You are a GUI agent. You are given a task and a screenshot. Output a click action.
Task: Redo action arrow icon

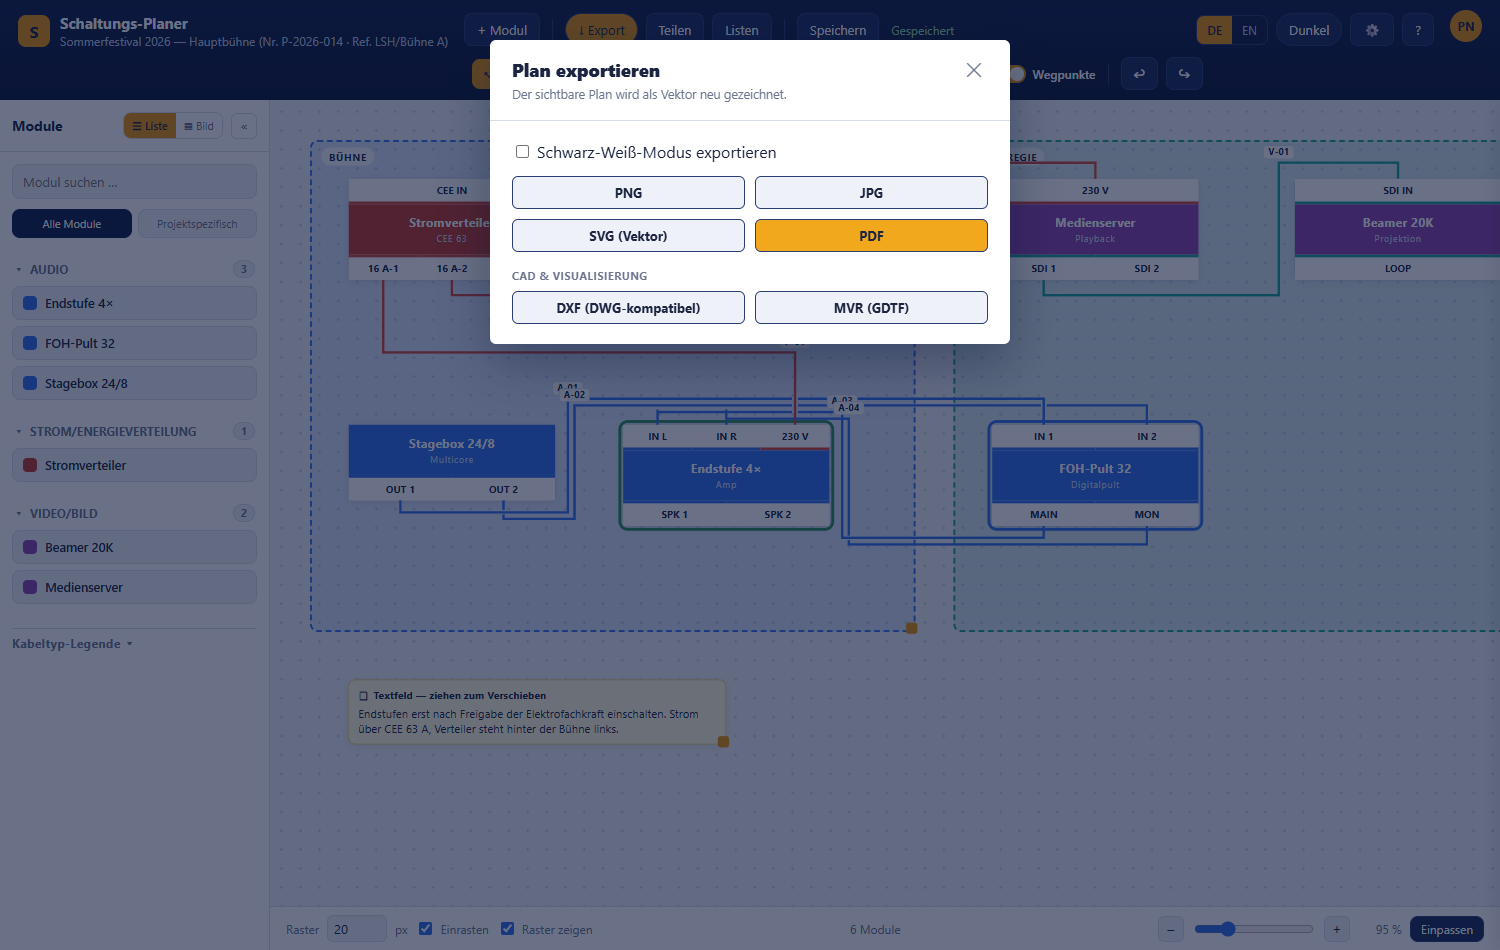[x=1184, y=74]
